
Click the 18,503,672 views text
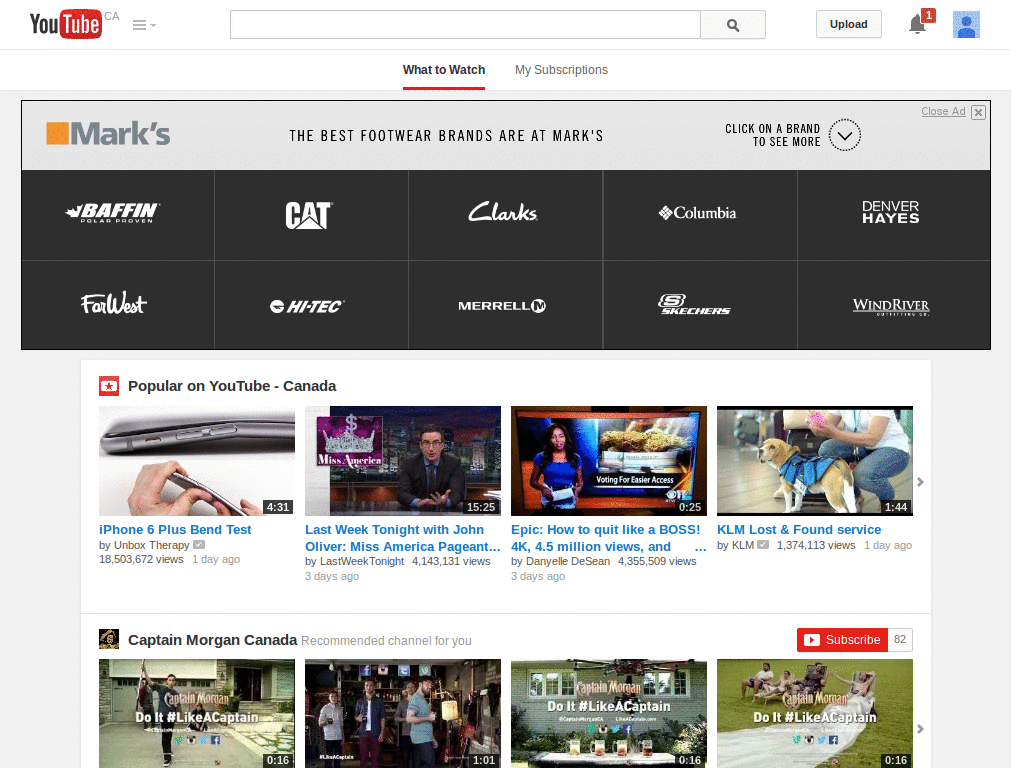coord(141,560)
